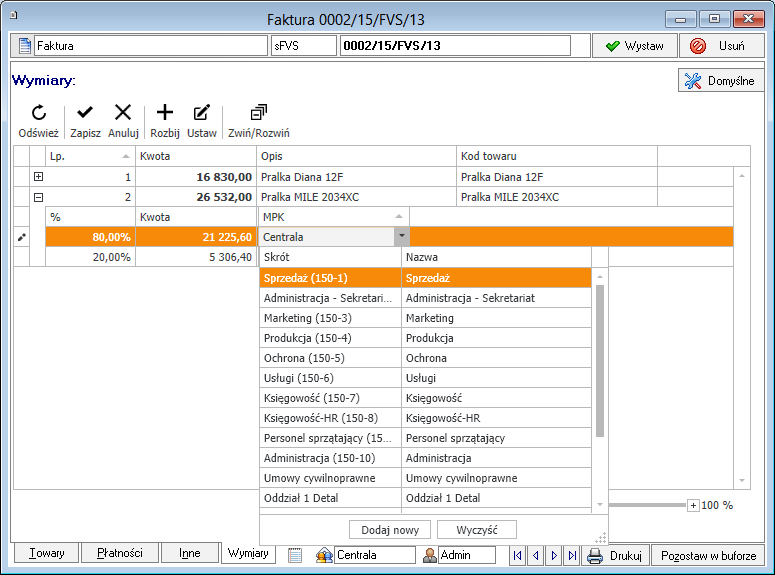Go to first record navigation arrow
This screenshot has height=575, width=775.
(517, 555)
